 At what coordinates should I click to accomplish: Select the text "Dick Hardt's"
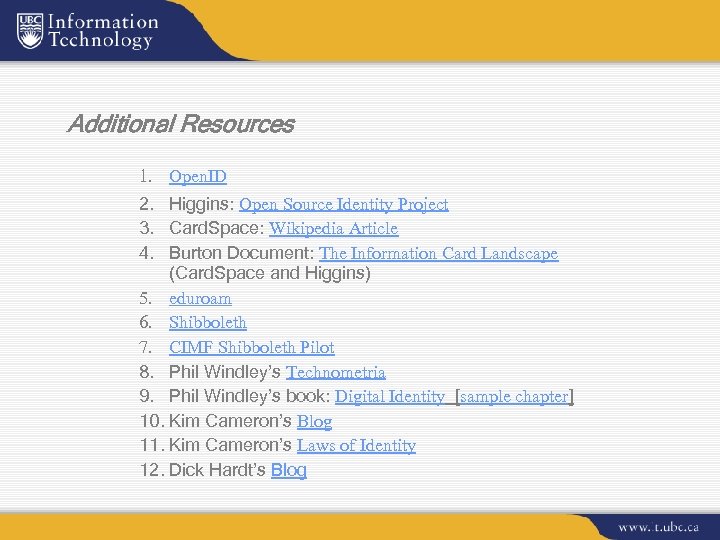[x=217, y=470]
